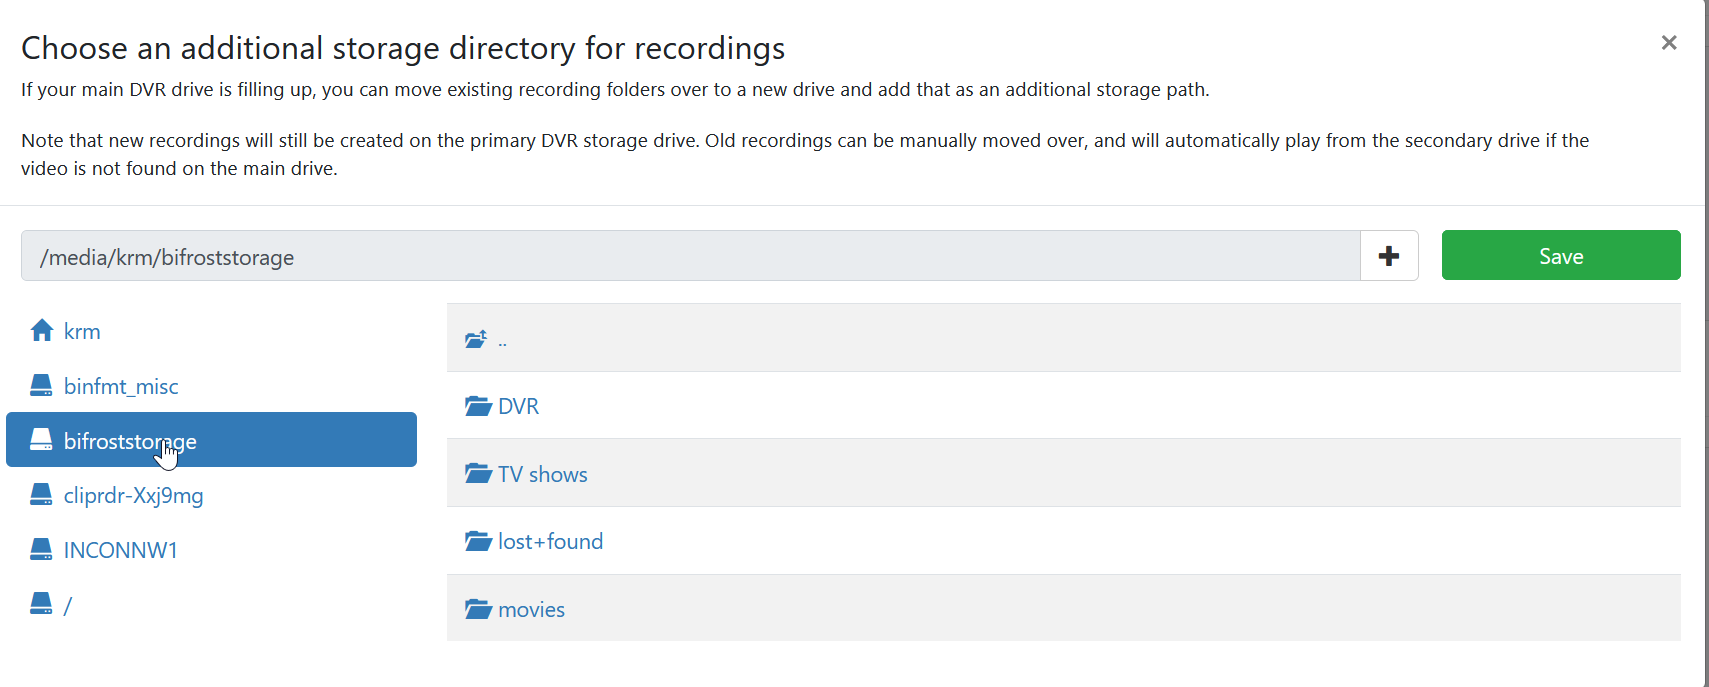The image size is (1709, 687).
Task: Click the home icon beside krm
Action: click(41, 331)
